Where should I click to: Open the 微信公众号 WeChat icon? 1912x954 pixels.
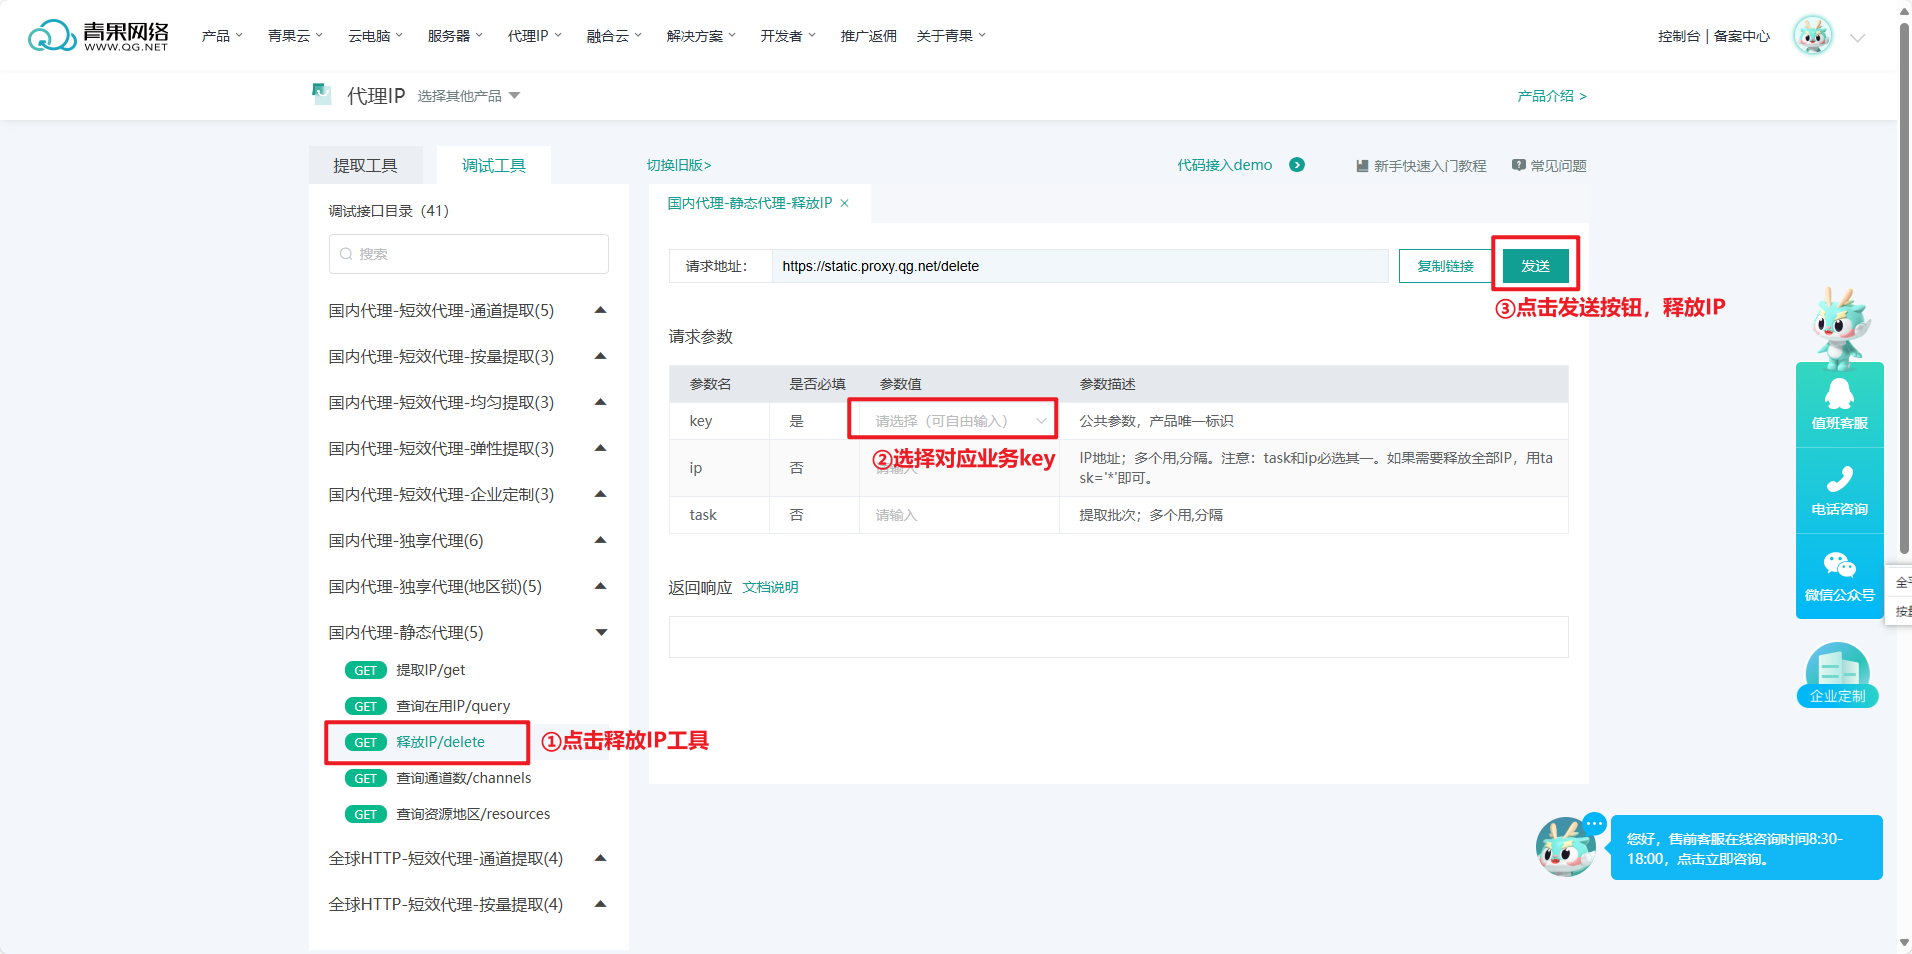click(x=1839, y=566)
